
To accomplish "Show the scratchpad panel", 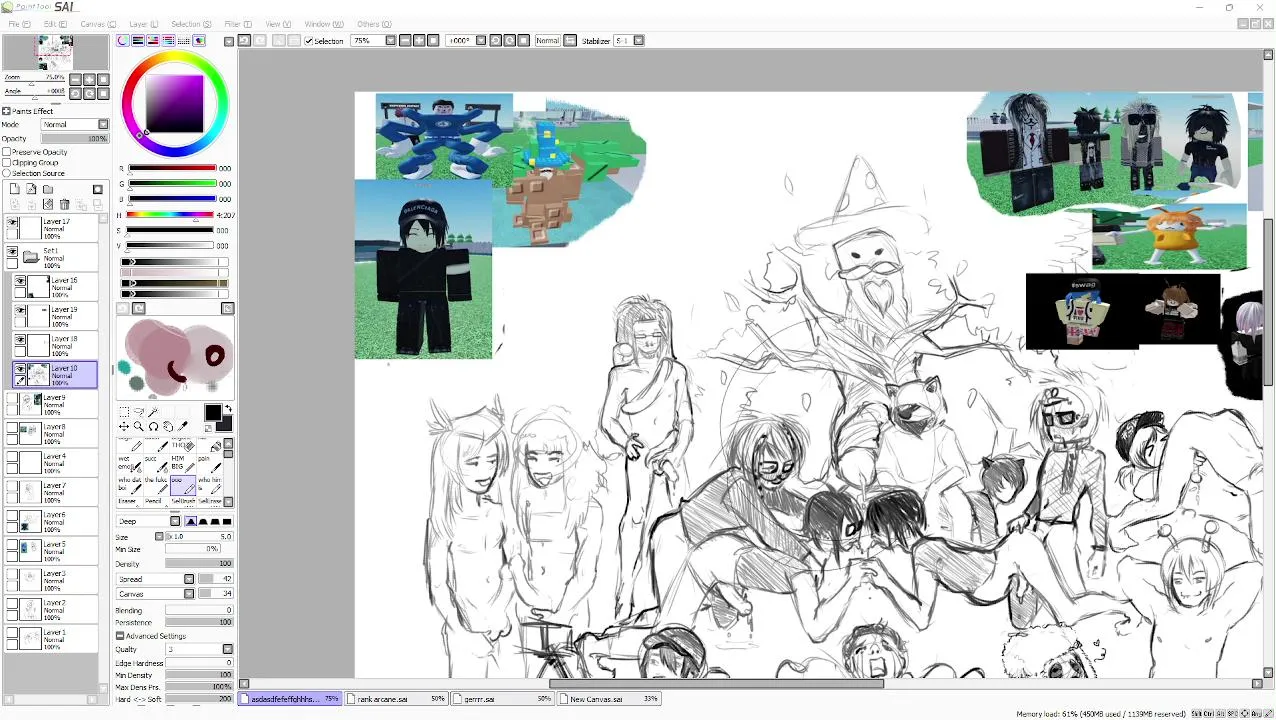I will point(199,40).
